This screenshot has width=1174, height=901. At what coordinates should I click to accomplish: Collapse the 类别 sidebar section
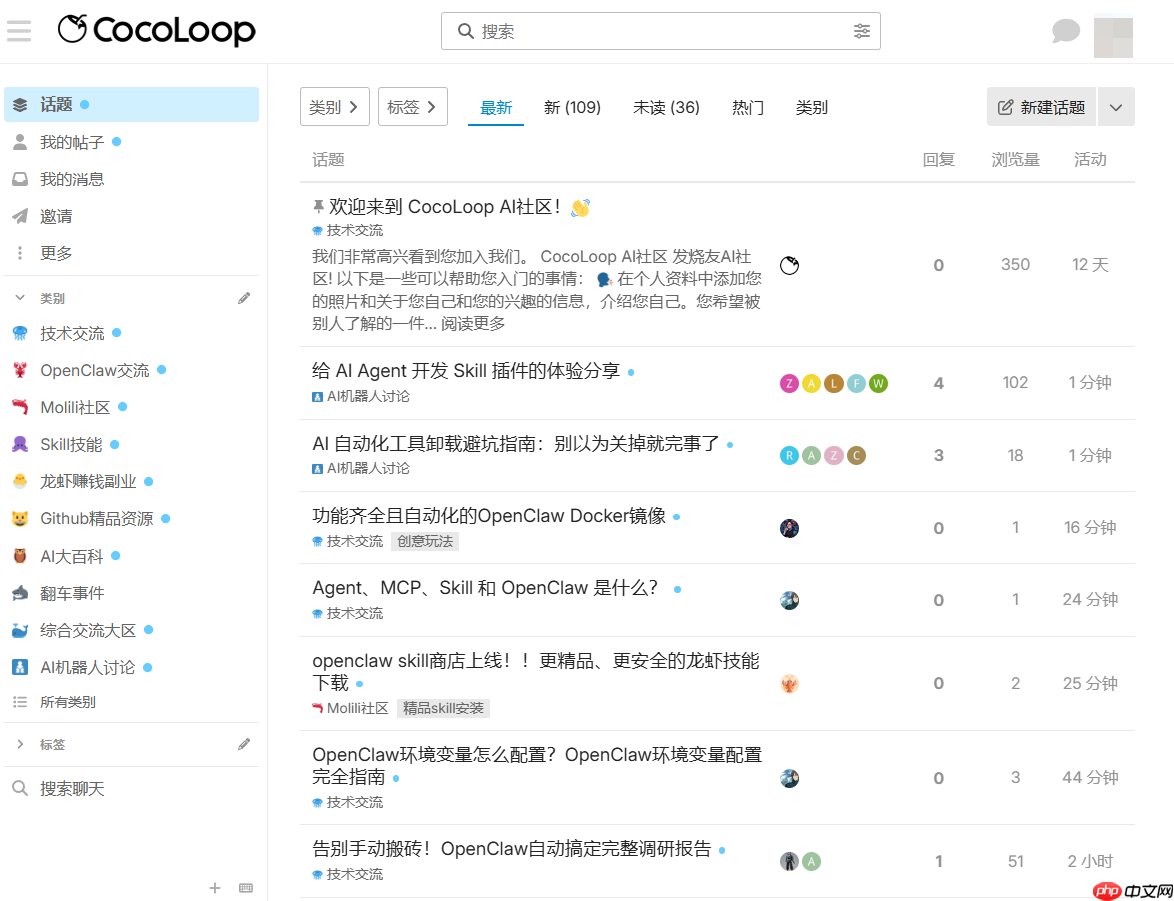(22, 297)
